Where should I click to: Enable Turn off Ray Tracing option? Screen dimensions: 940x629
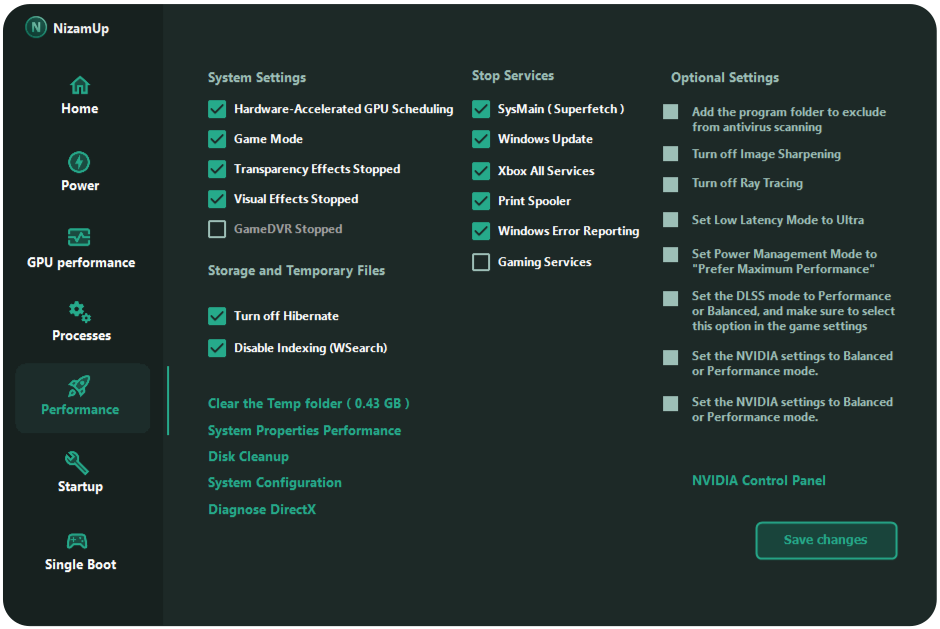click(x=671, y=184)
